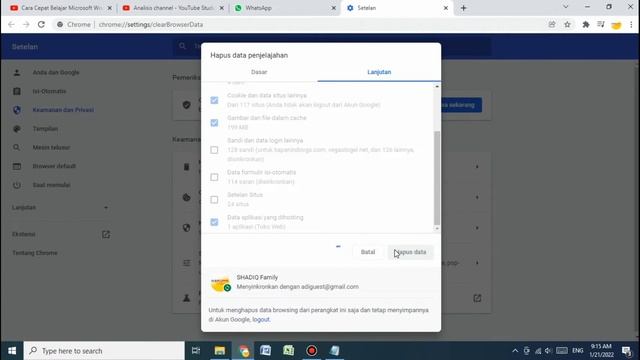The height and width of the screenshot is (360, 640).
Task: Go back with the browser back arrow
Action: [x=11, y=24]
